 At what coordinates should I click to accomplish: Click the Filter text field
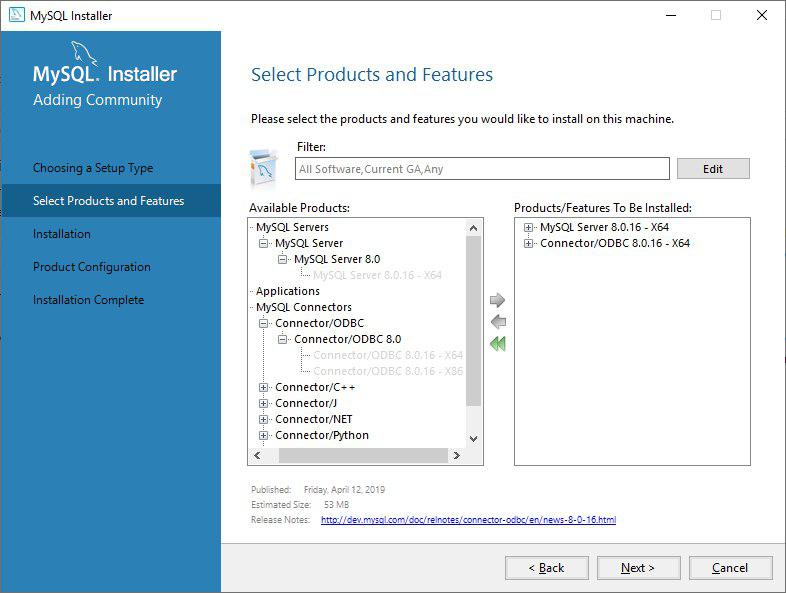(x=482, y=168)
